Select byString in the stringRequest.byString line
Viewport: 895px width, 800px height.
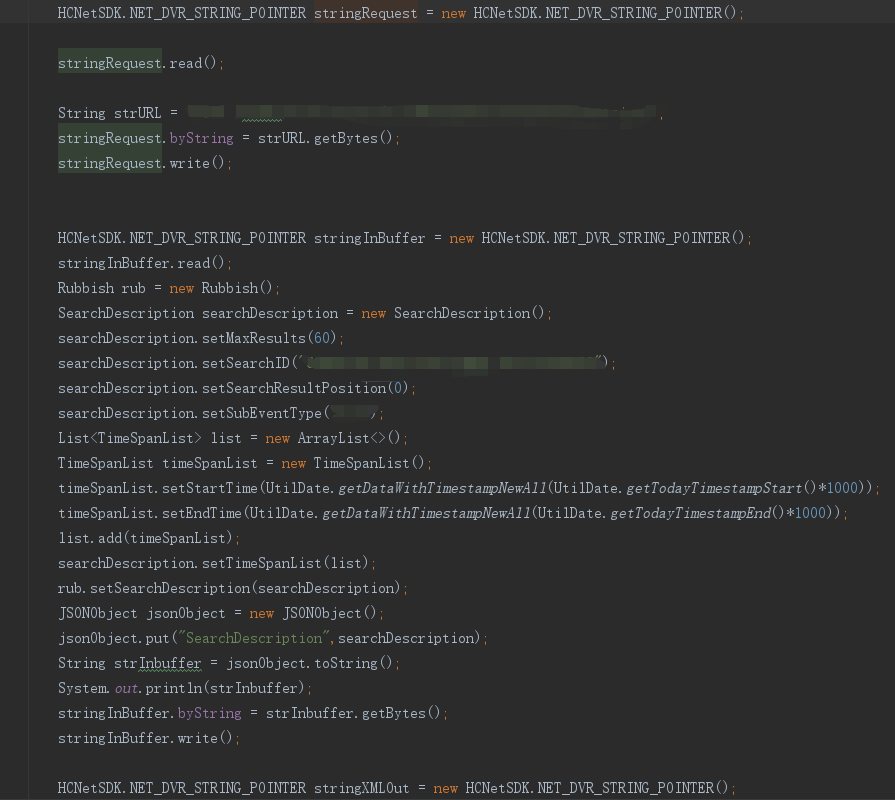click(201, 138)
